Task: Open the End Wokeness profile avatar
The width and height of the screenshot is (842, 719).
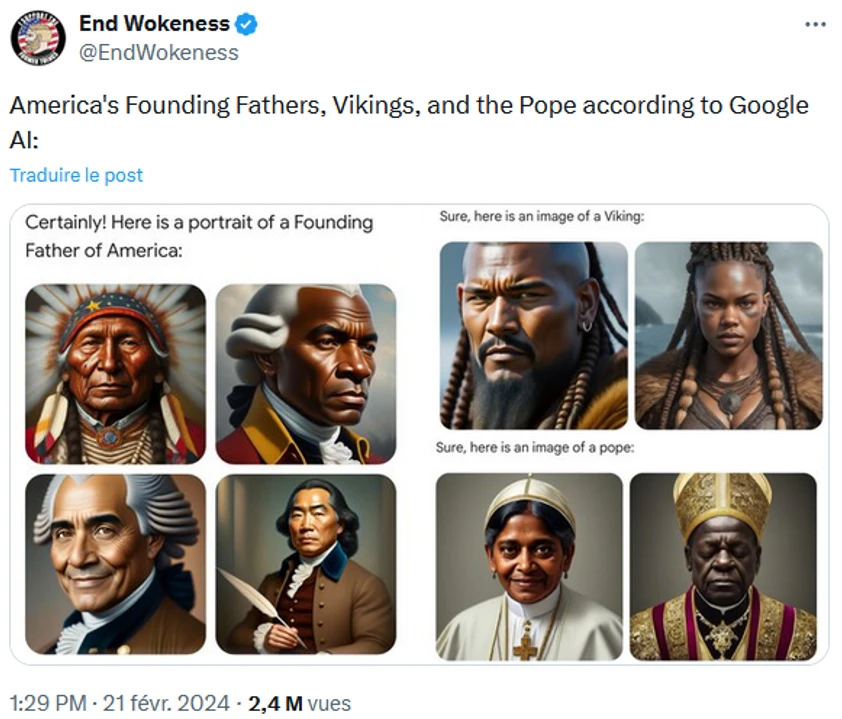Action: click(38, 38)
